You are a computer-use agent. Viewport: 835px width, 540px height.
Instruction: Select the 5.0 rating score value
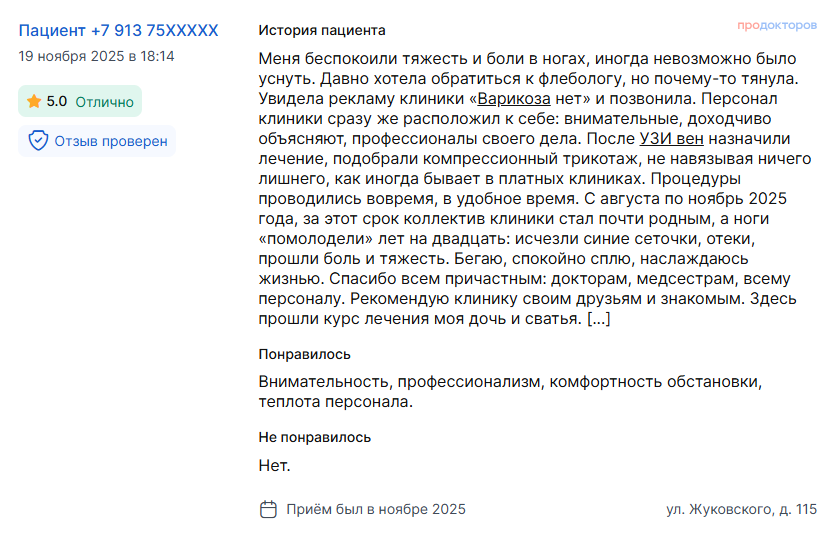57,101
